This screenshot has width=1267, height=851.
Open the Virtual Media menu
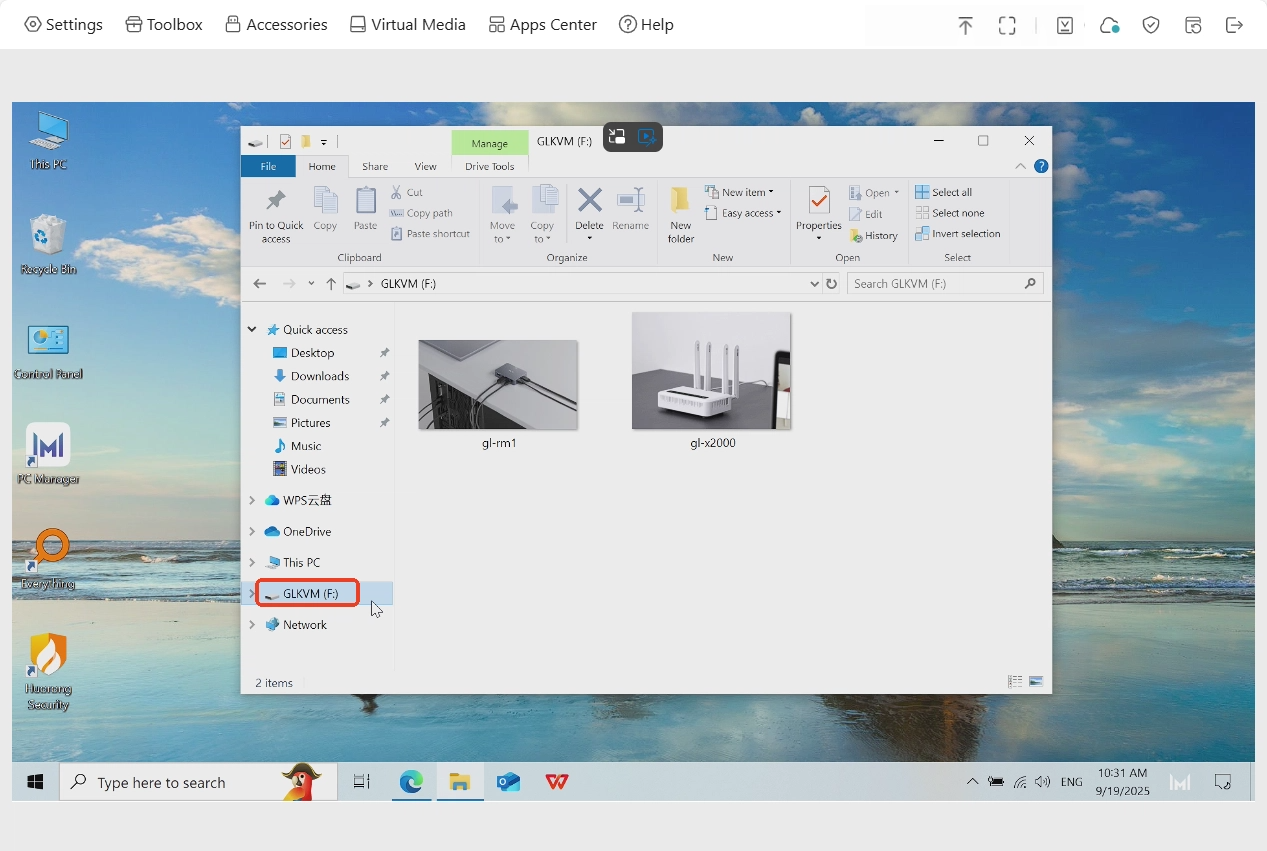point(408,25)
